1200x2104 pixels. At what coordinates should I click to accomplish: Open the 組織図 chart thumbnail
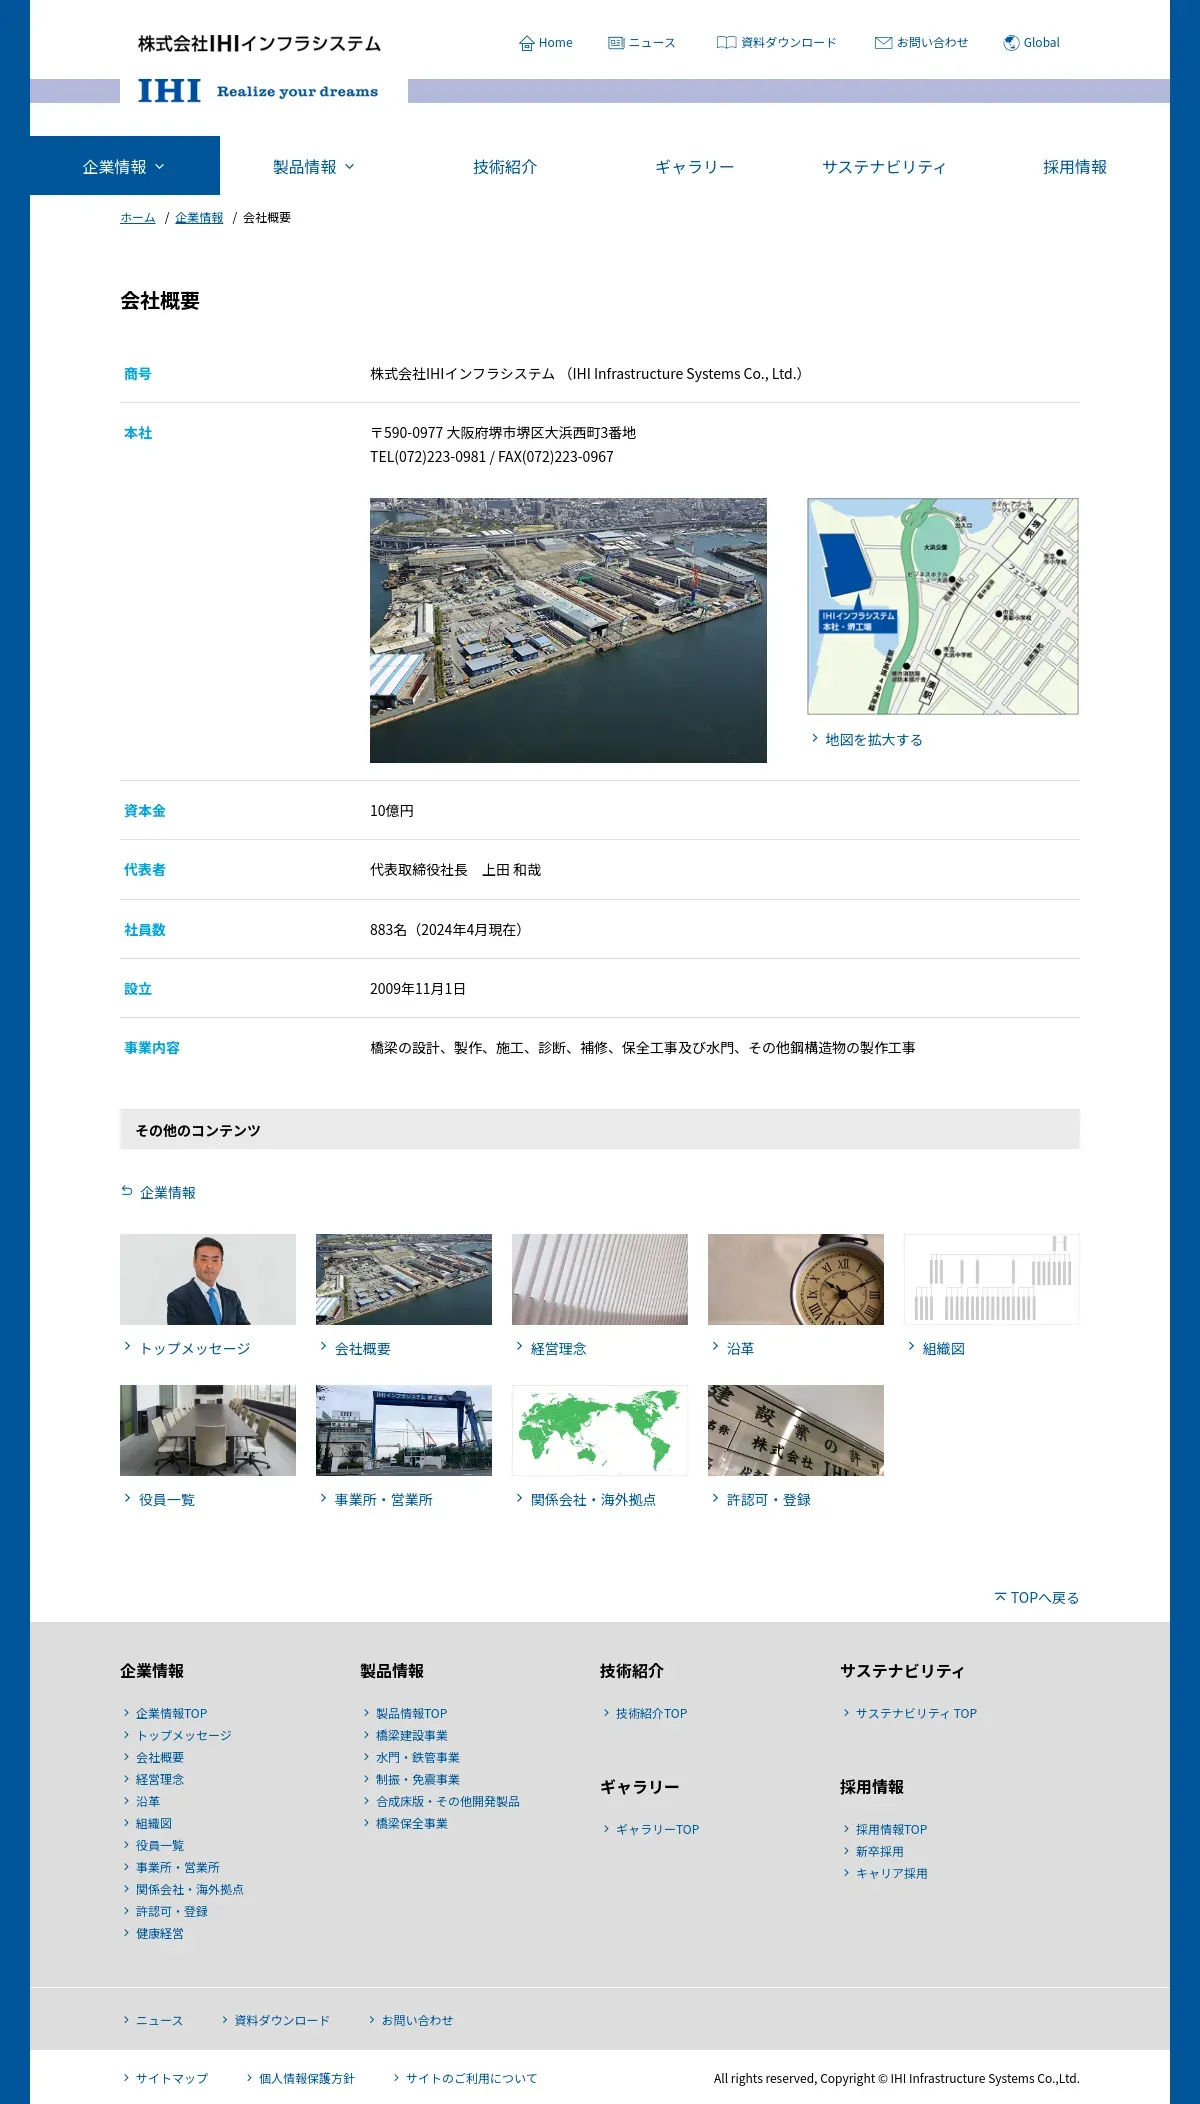coord(992,1279)
